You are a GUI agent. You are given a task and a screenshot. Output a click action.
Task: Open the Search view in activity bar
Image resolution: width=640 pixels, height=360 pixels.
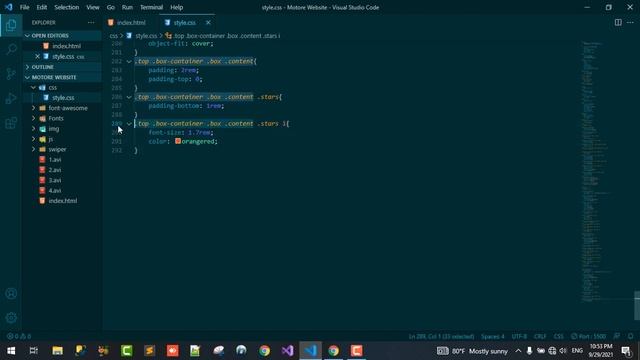(11, 49)
